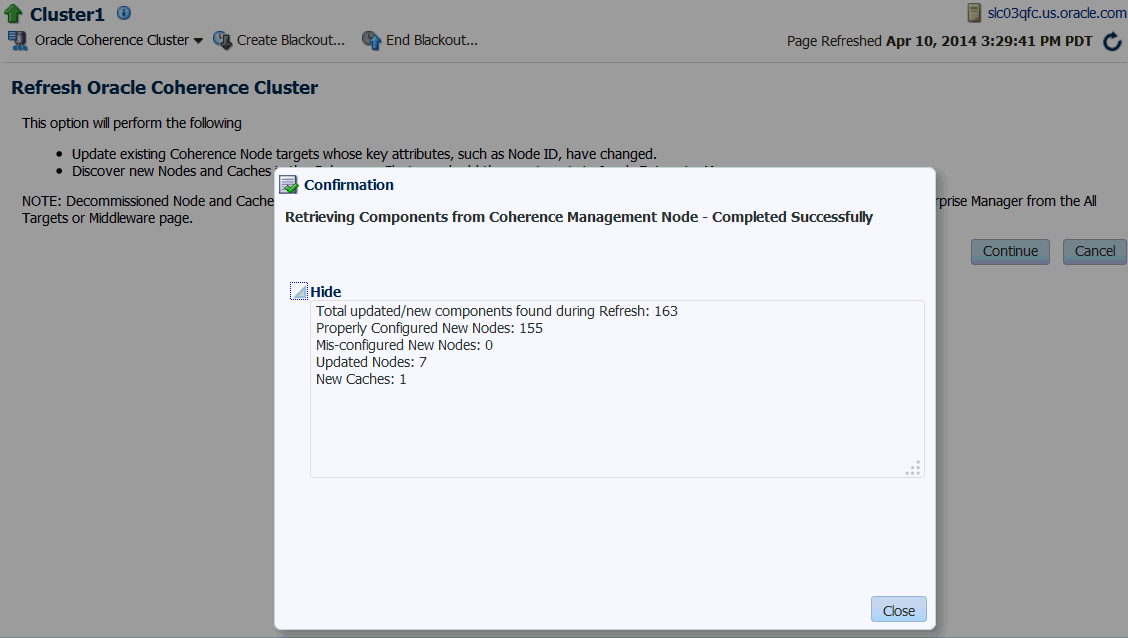The width and height of the screenshot is (1128, 638).
Task: Click the Updated Nodes: 7 line
Action: point(371,362)
